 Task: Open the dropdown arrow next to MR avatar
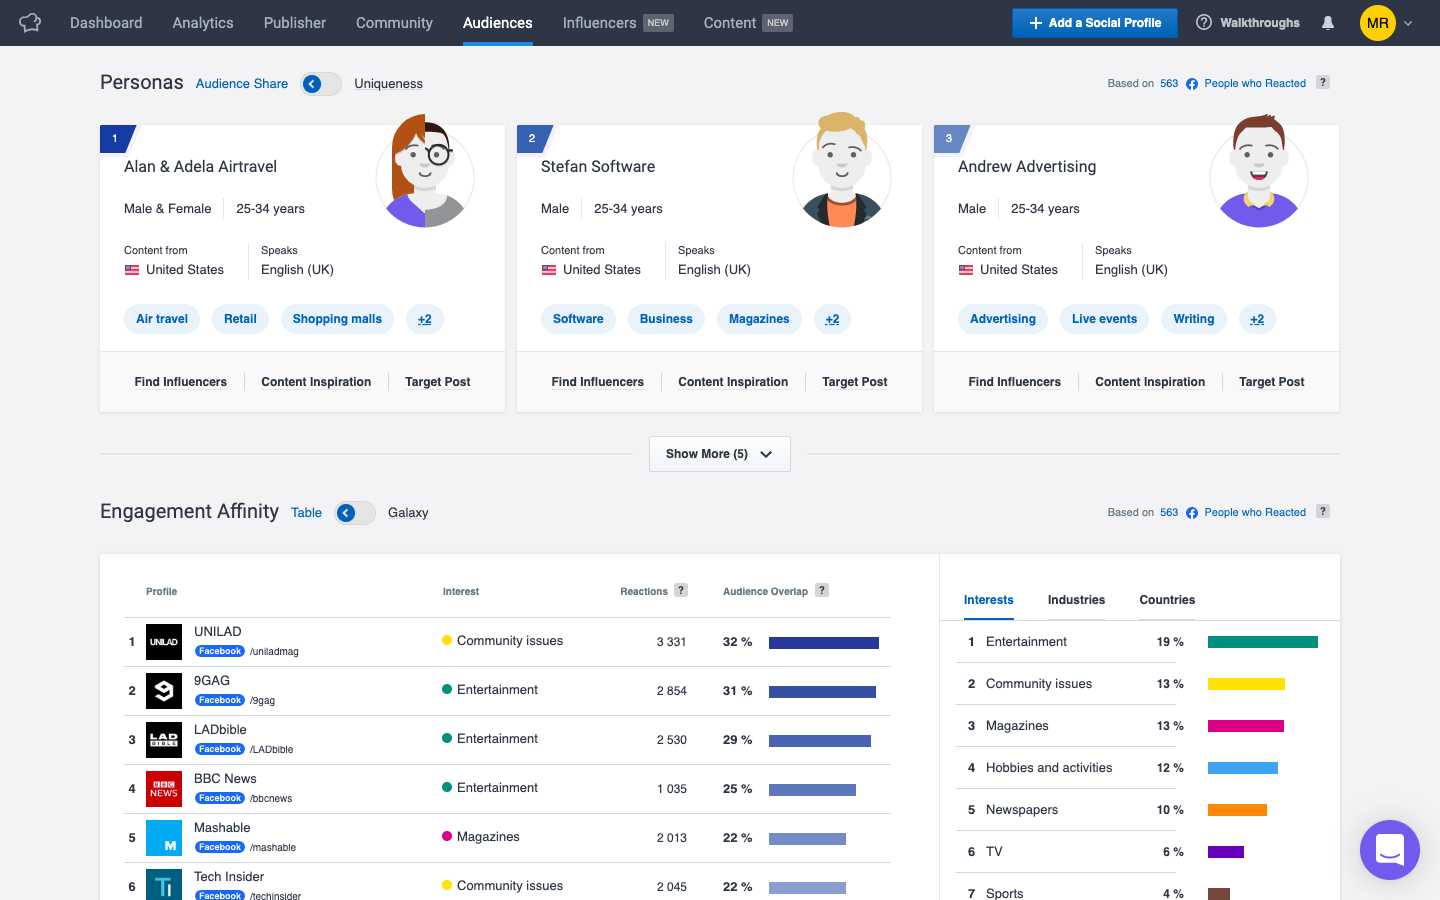1408,22
